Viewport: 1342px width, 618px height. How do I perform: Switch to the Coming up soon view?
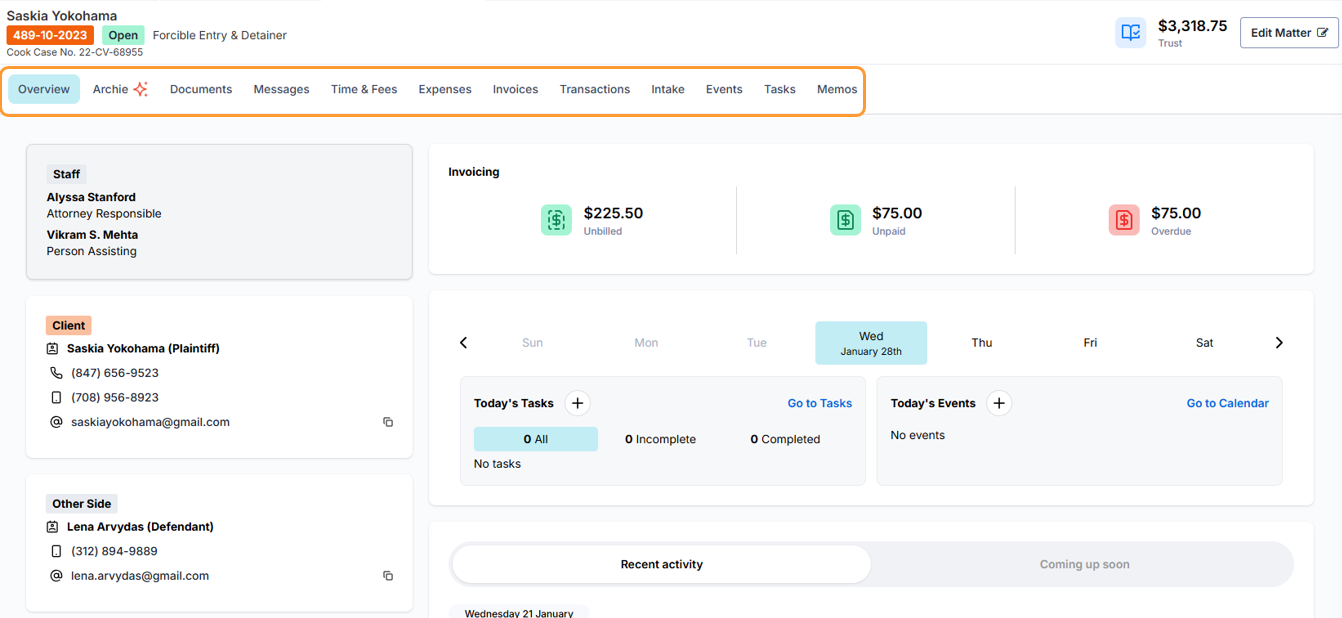(x=1084, y=564)
